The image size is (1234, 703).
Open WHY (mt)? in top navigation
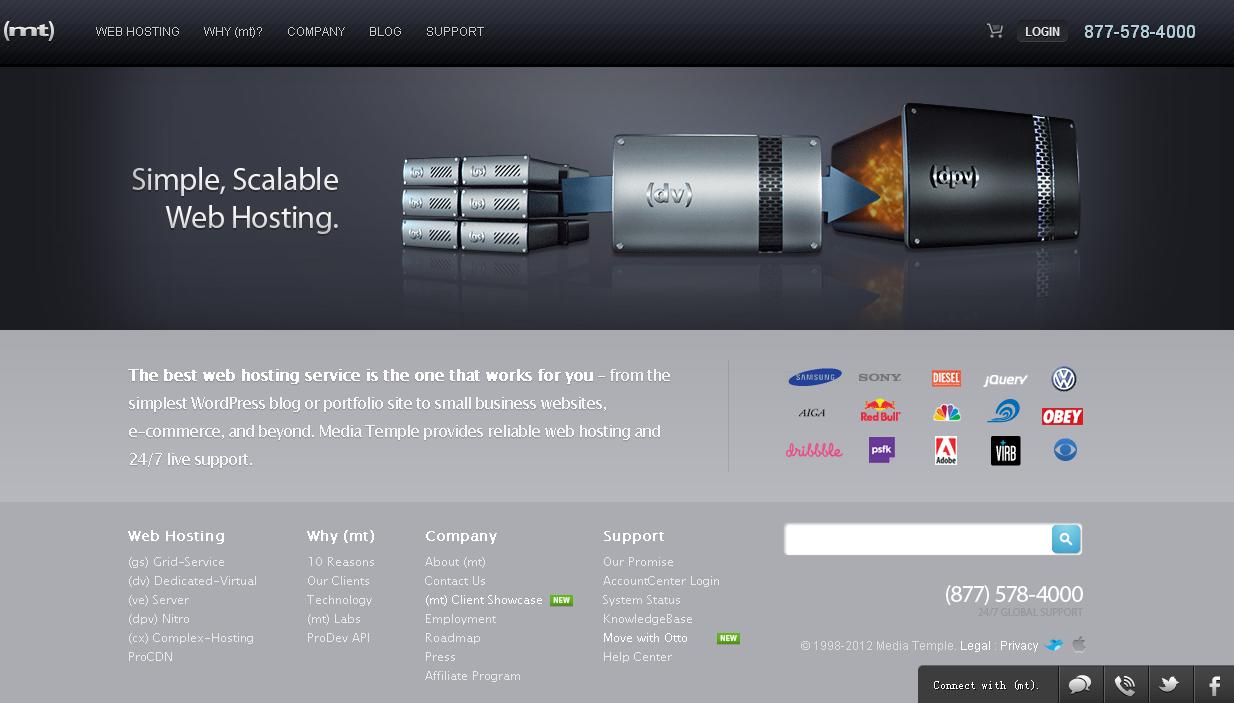(233, 32)
